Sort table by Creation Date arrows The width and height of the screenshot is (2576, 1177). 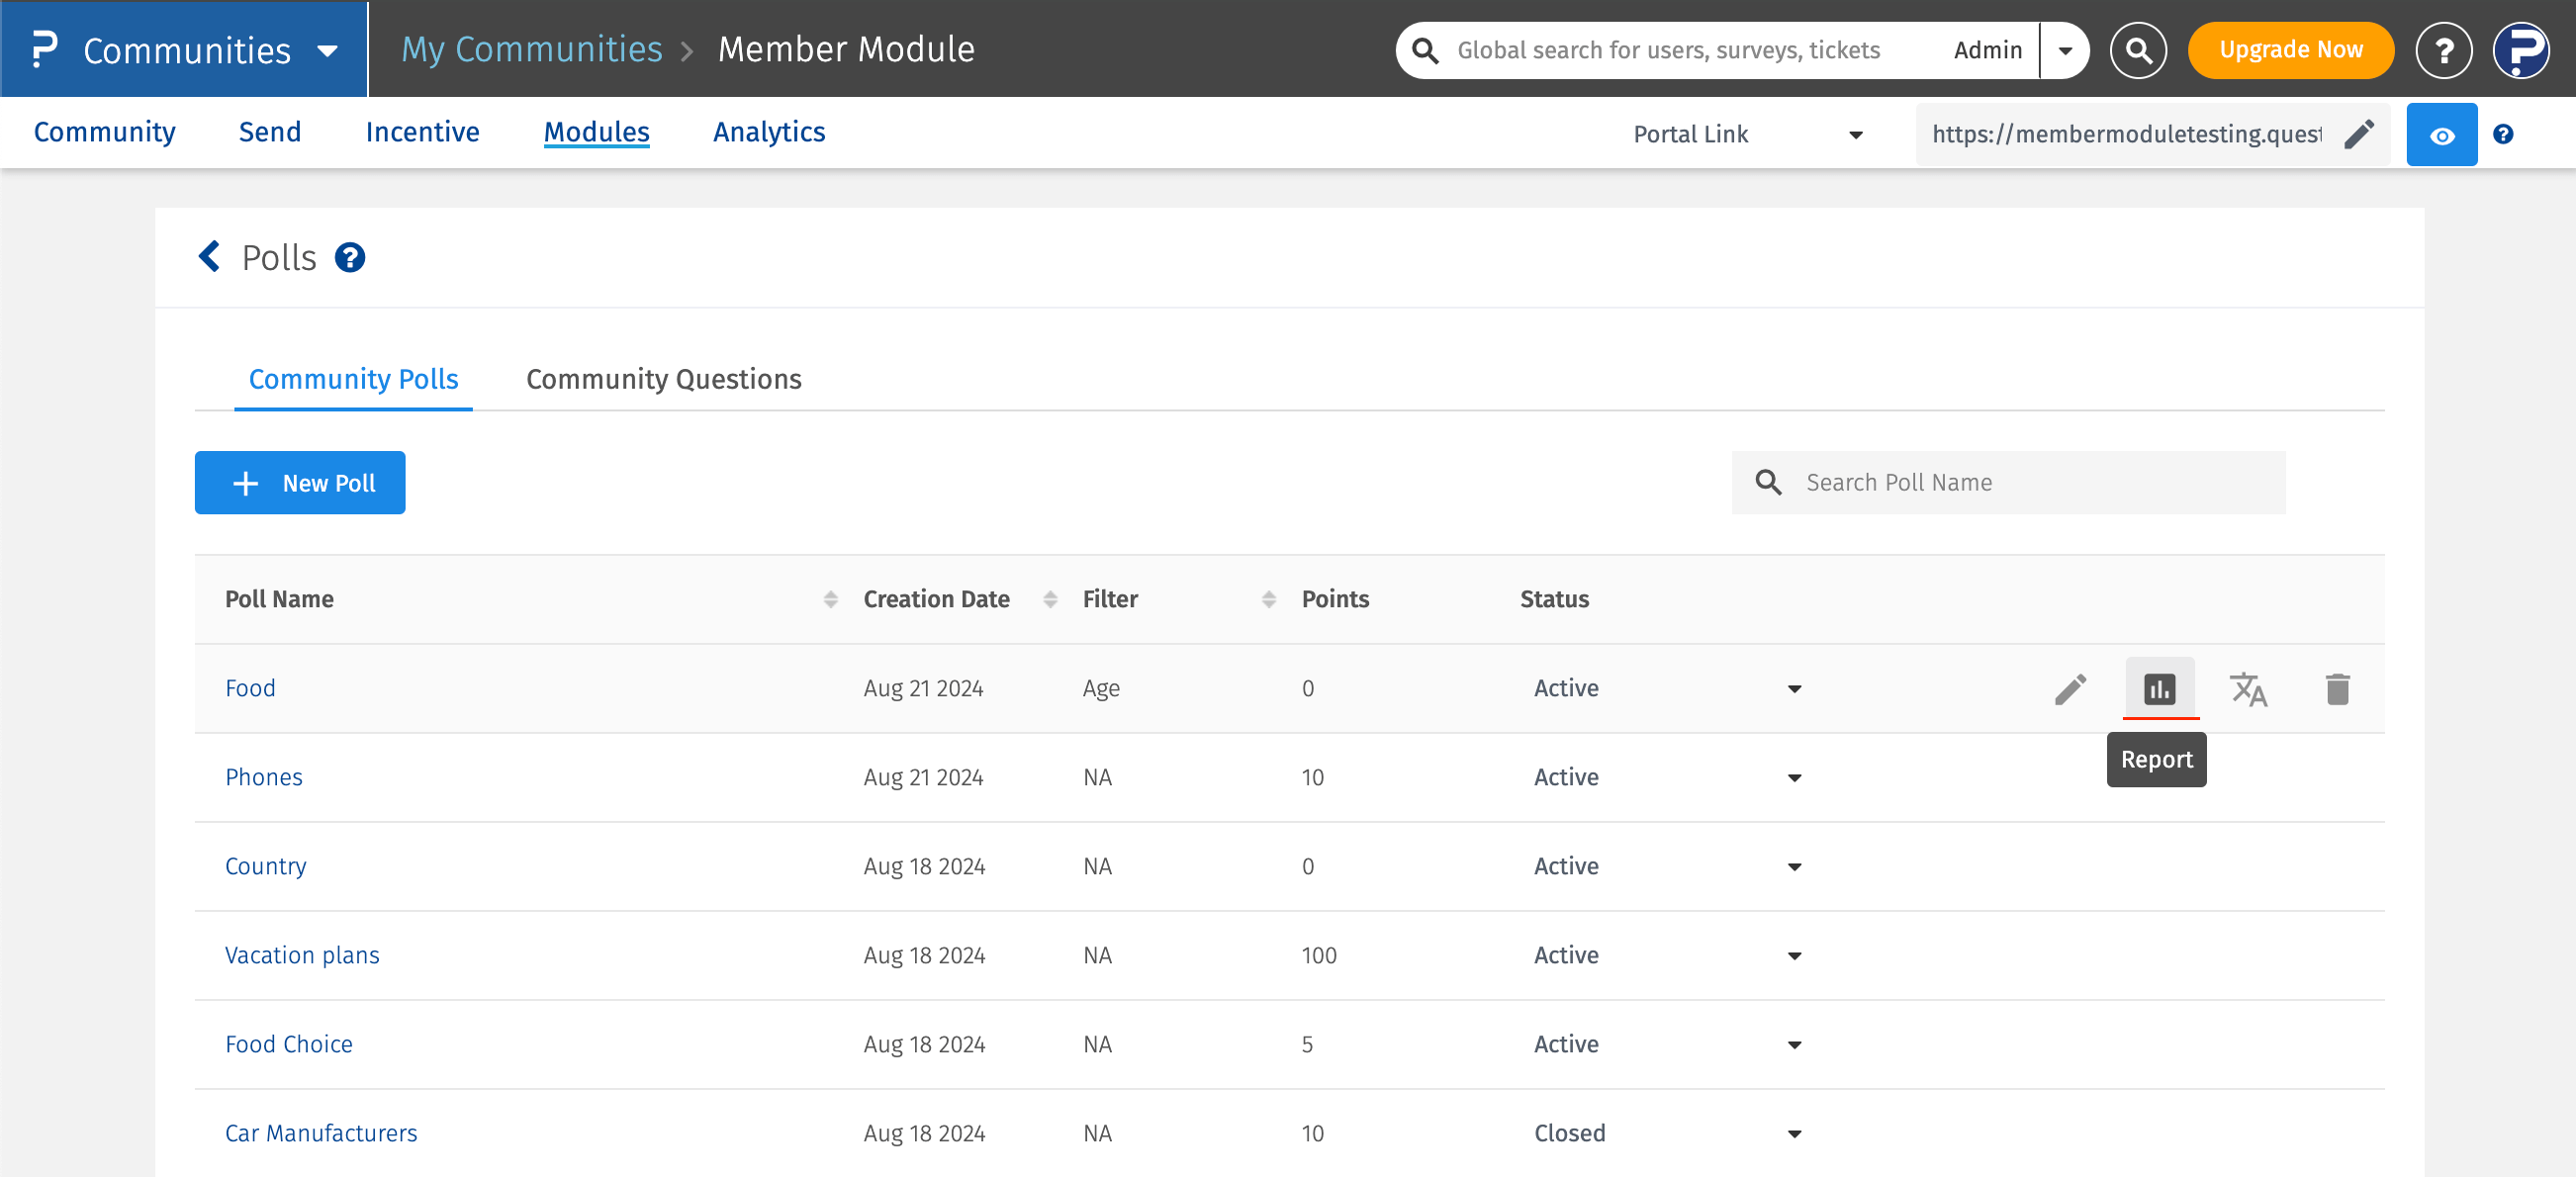[x=1050, y=599]
